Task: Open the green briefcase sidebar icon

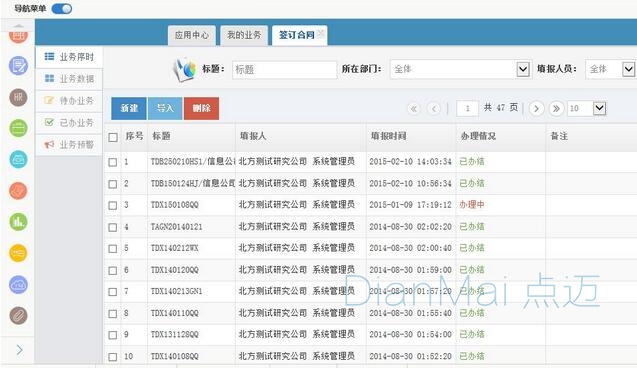Action: (x=18, y=128)
